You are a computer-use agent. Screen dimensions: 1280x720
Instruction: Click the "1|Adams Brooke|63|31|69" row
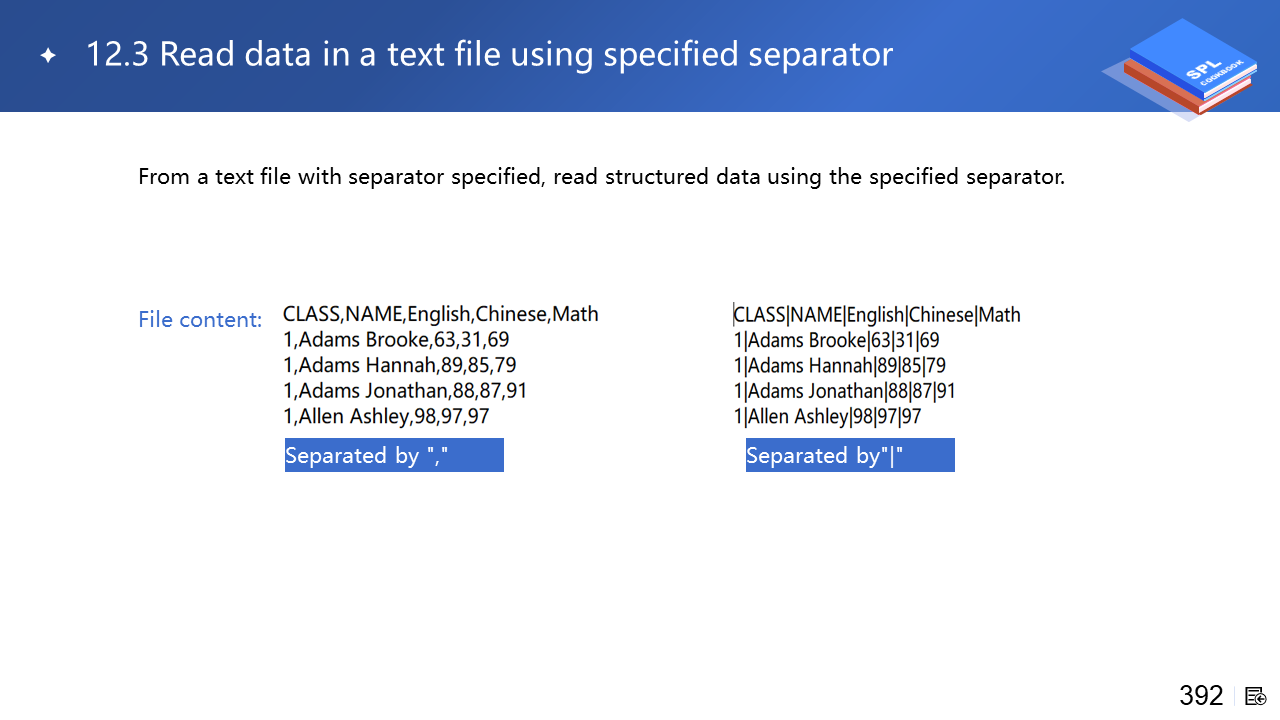[836, 340]
